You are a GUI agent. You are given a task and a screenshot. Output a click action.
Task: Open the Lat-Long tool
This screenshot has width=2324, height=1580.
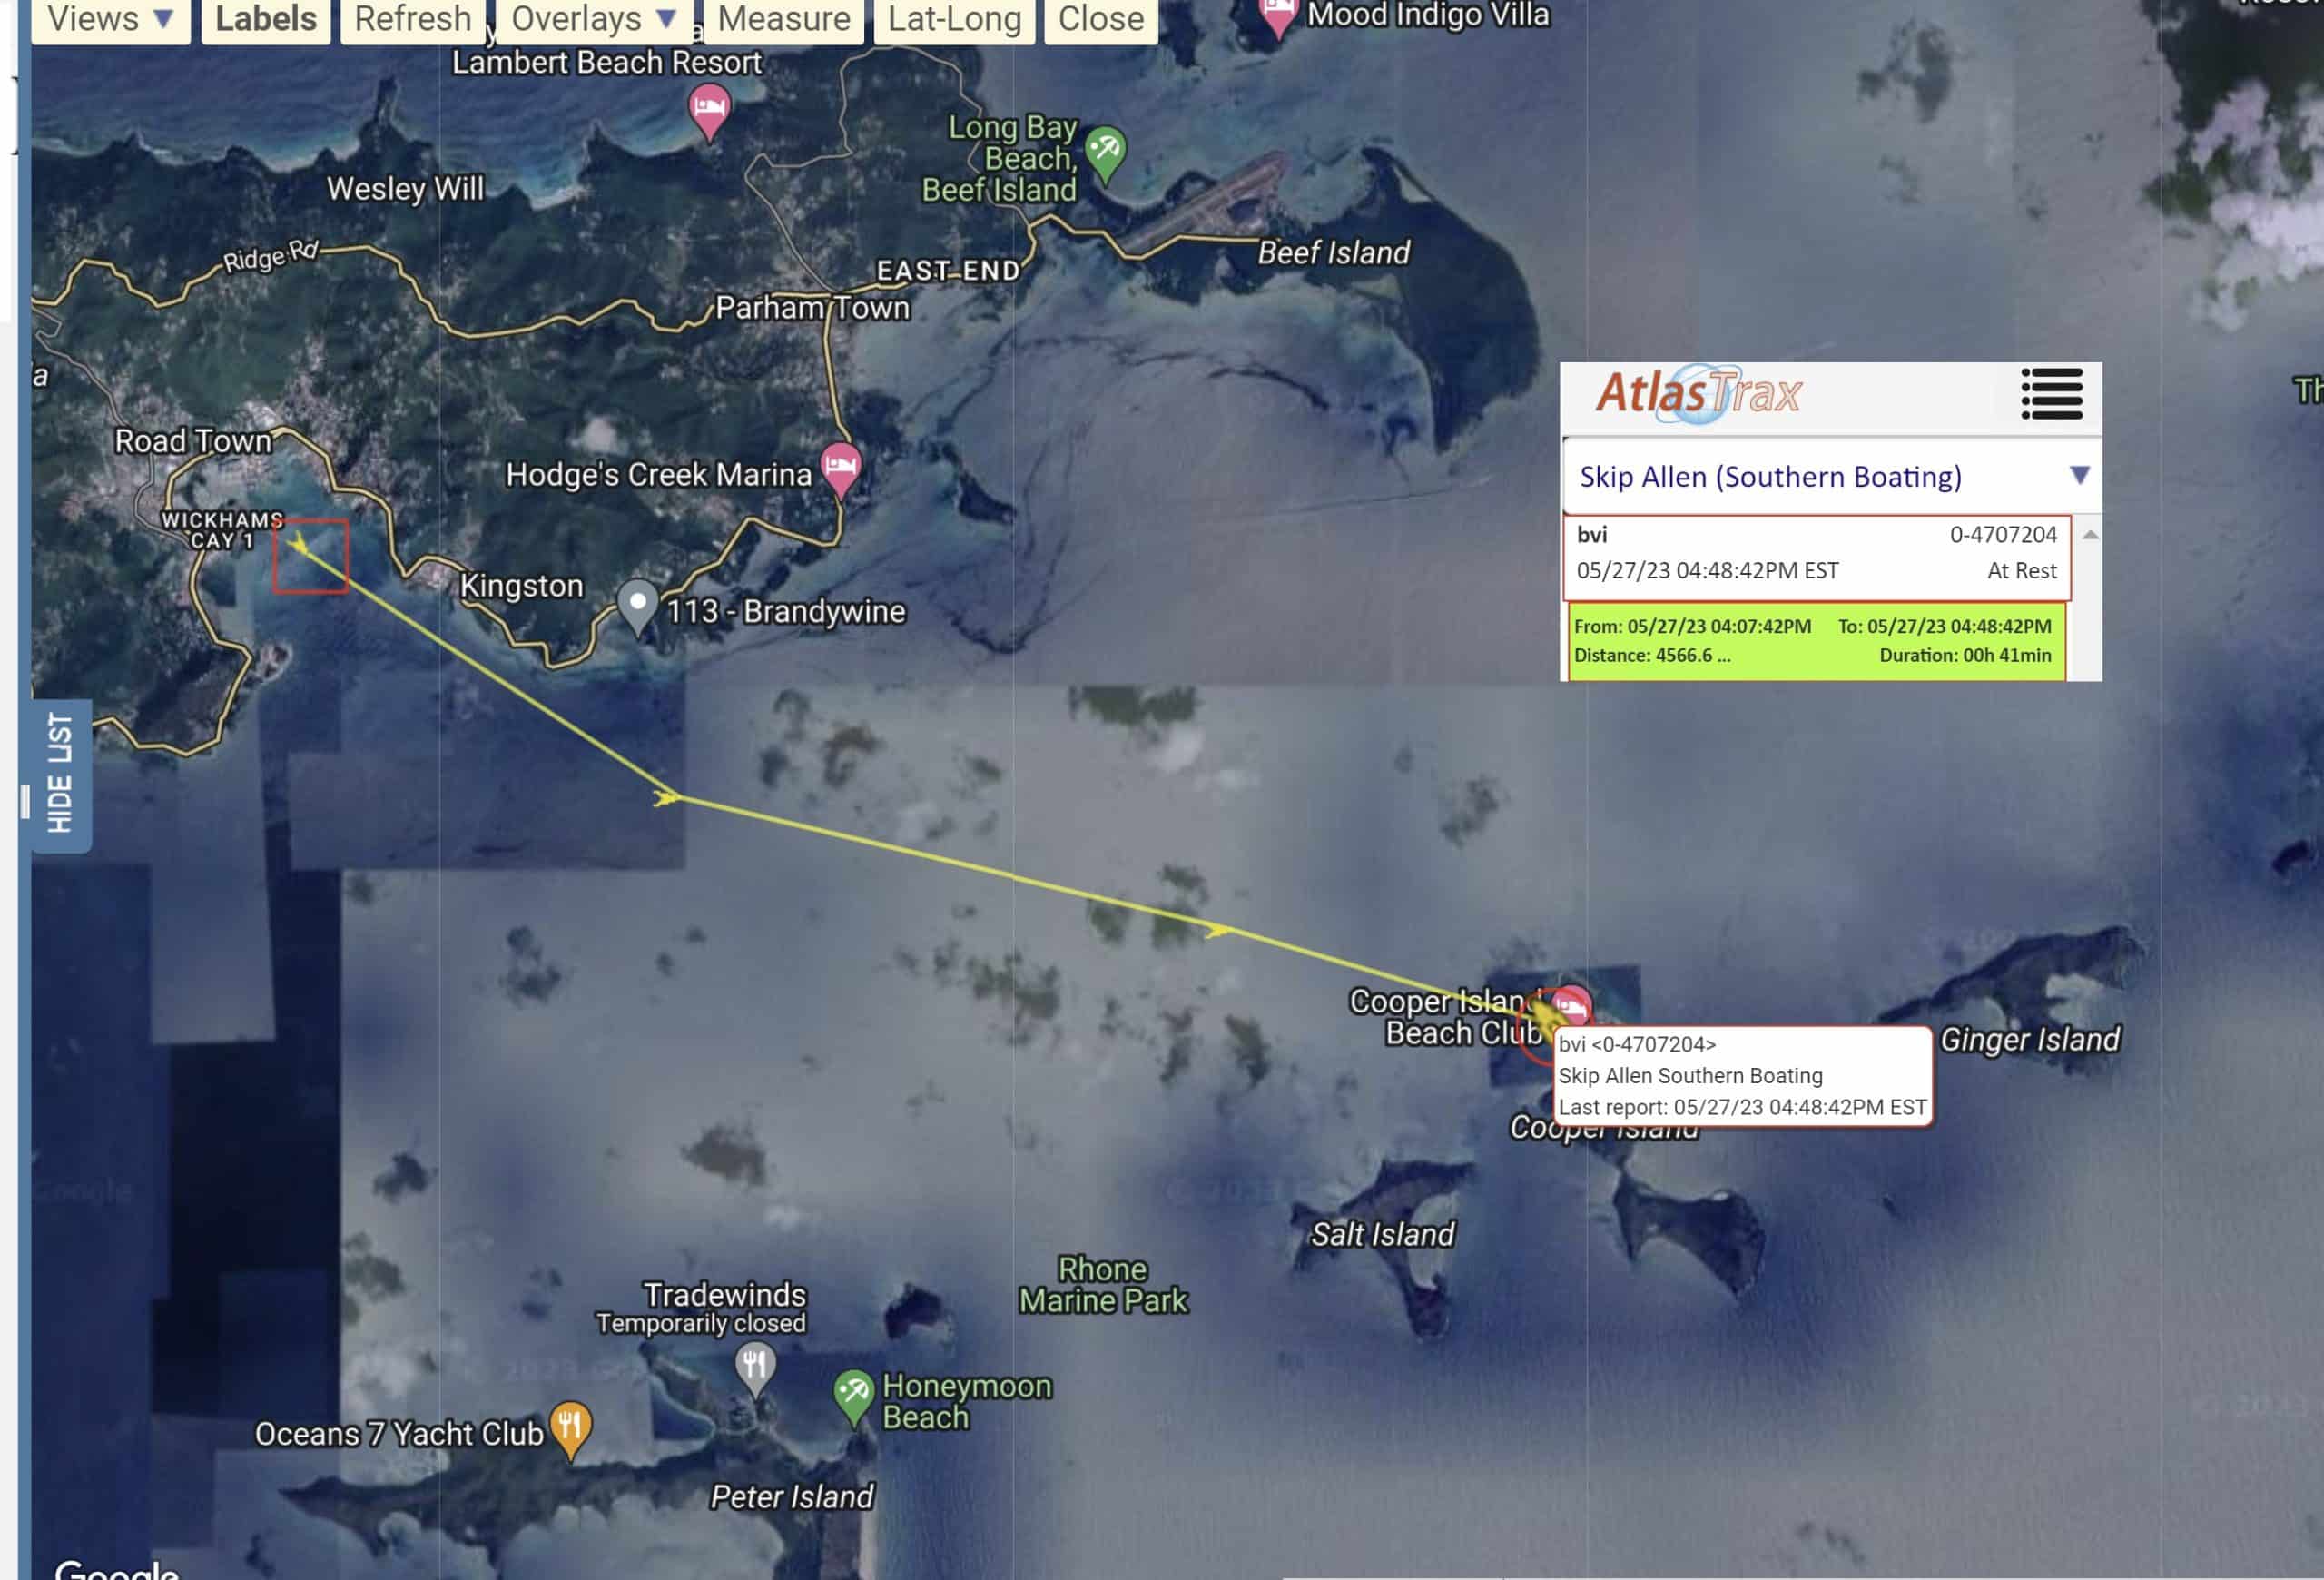[954, 19]
